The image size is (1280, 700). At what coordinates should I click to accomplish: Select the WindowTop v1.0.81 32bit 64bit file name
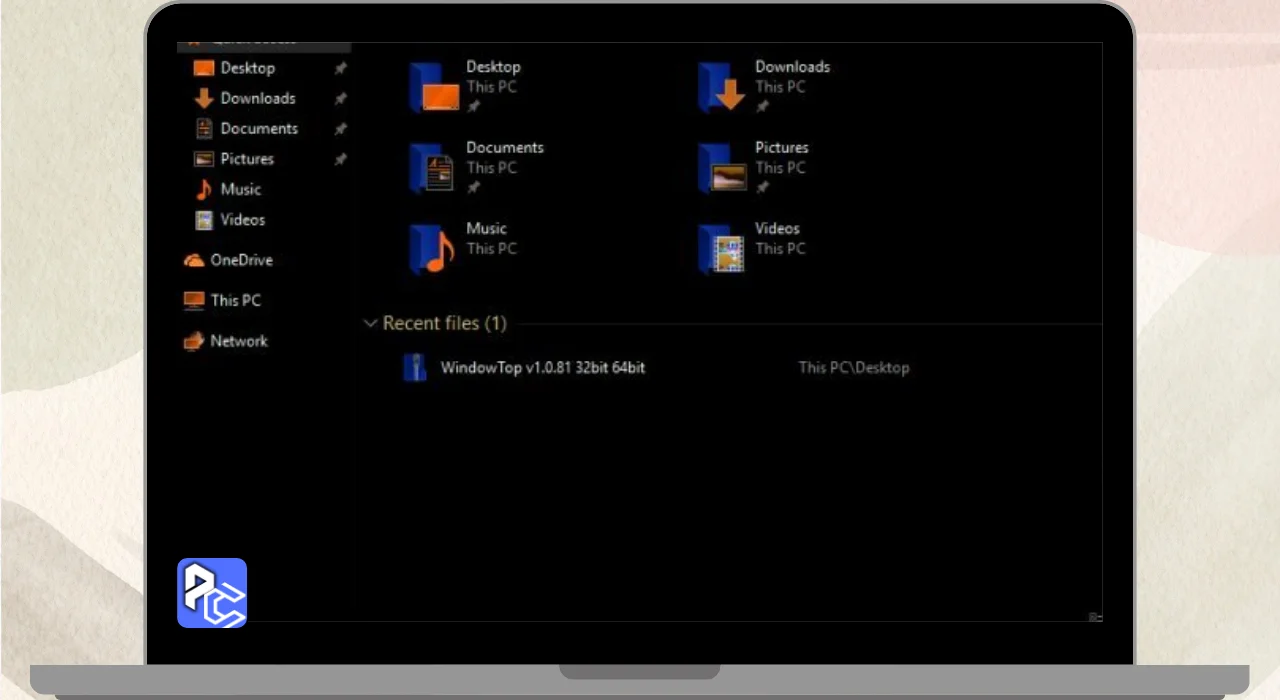tap(543, 368)
